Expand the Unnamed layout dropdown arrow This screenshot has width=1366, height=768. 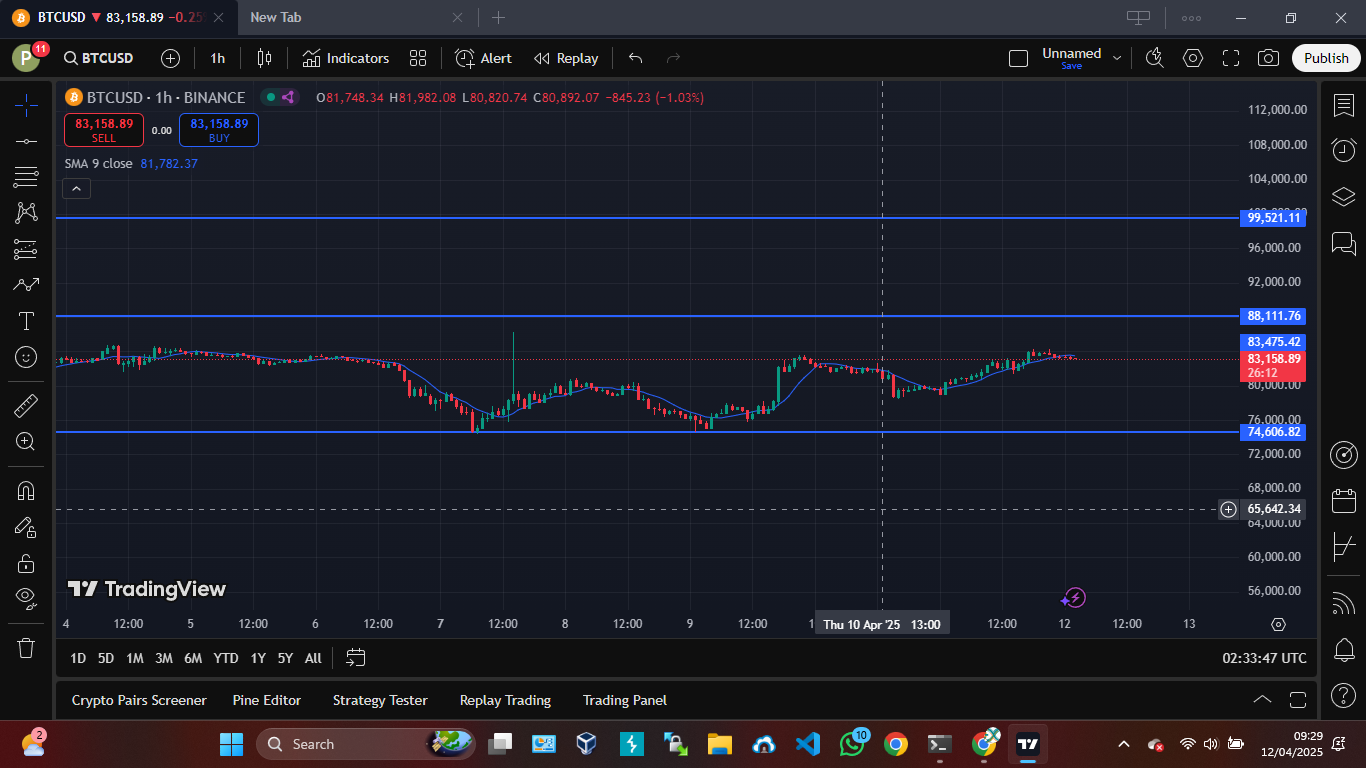[1117, 58]
